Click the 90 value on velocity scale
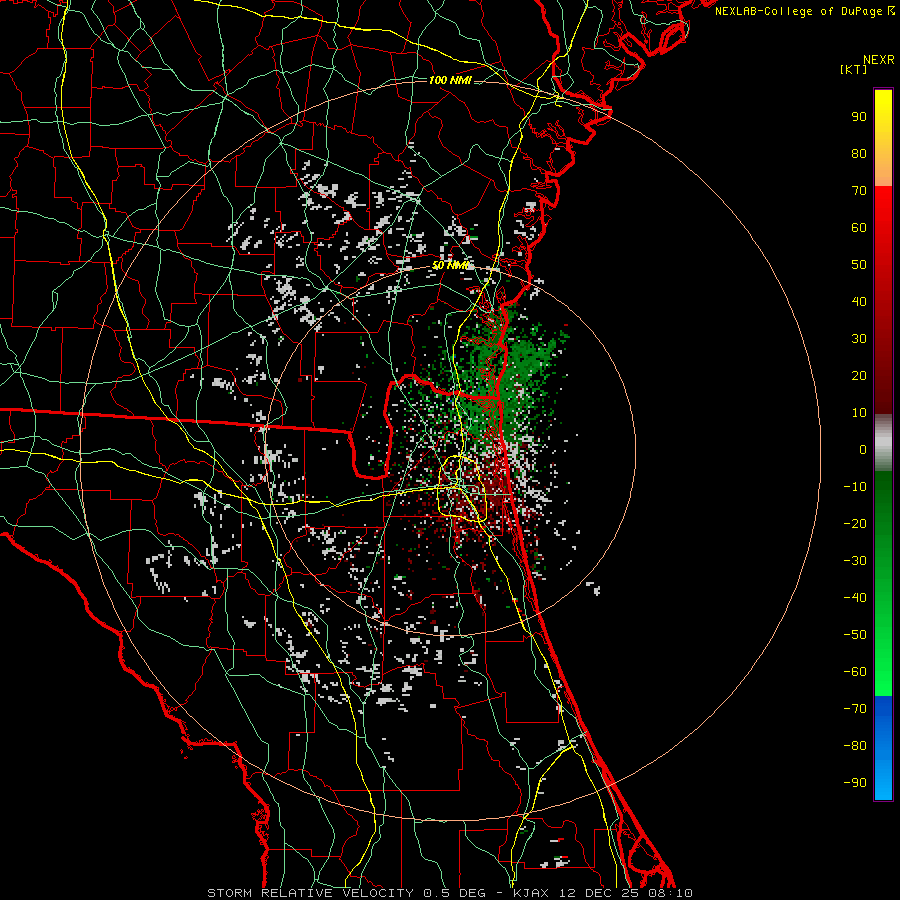The image size is (900, 900). coord(859,117)
